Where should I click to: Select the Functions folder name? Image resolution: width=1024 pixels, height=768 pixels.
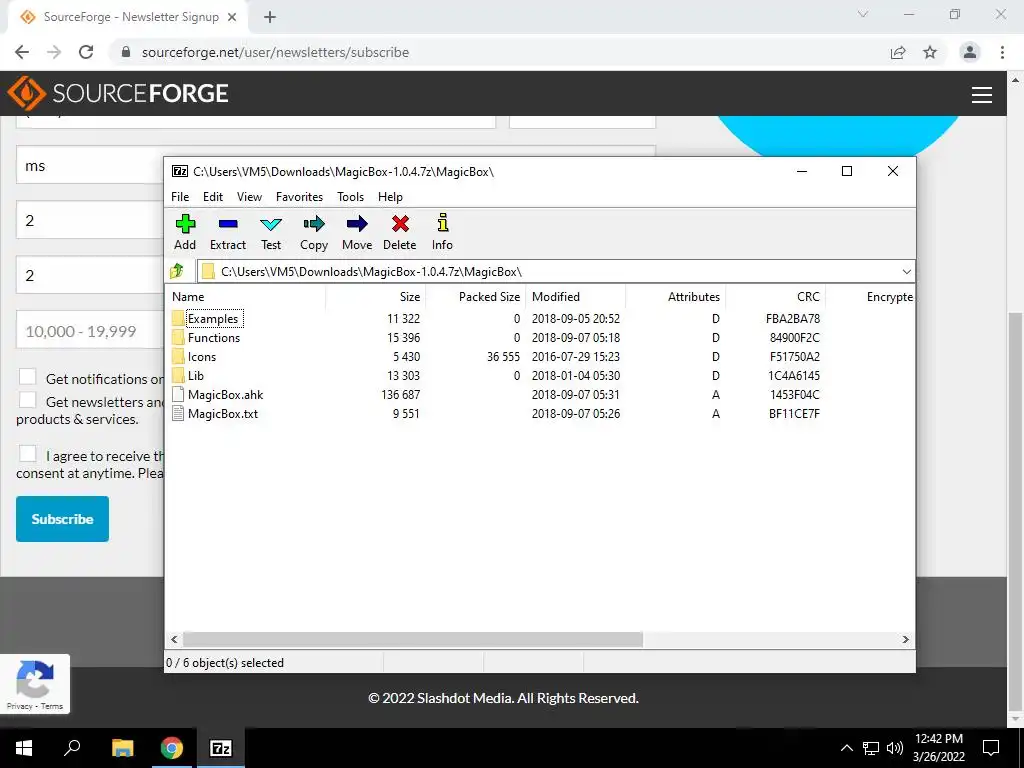[214, 338]
